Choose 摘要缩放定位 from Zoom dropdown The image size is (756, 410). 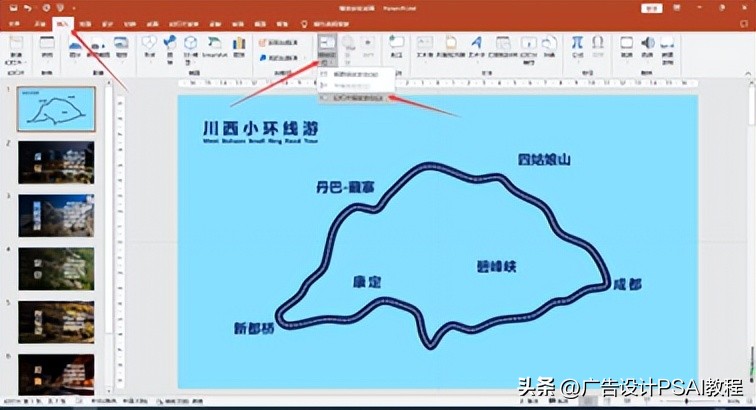[x=356, y=75]
